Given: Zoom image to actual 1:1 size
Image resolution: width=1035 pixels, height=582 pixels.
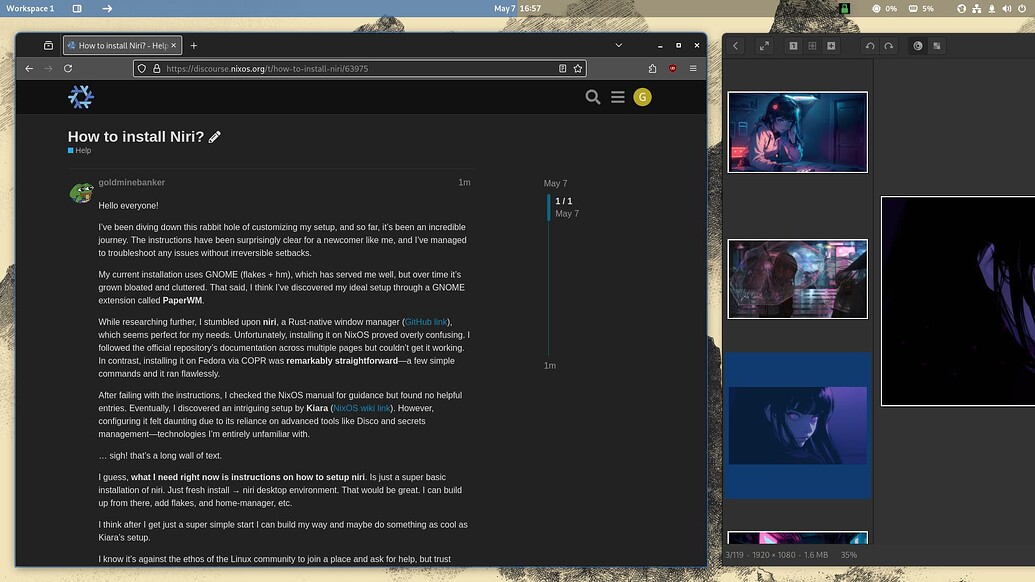Looking at the screenshot, I should click(x=793, y=46).
